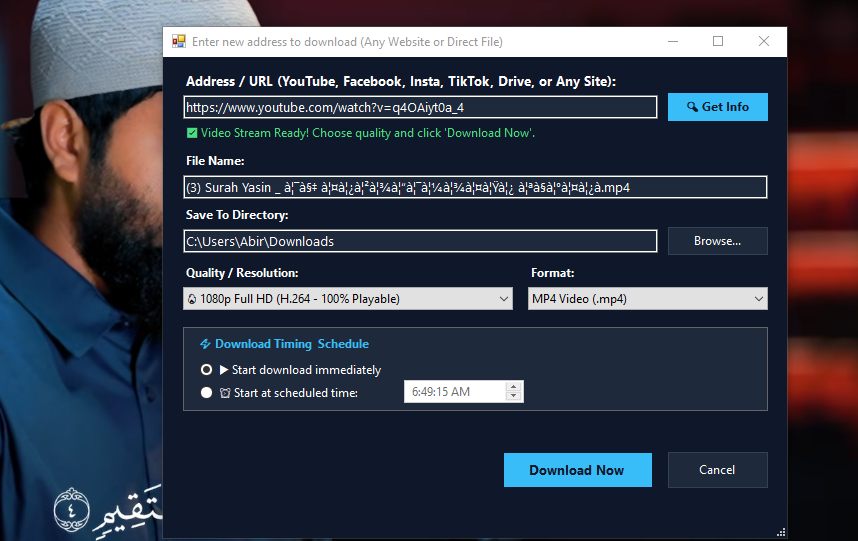Viewport: 858px width, 541px height.
Task: Click the resize grip at the dialog corner
Action: (x=781, y=532)
